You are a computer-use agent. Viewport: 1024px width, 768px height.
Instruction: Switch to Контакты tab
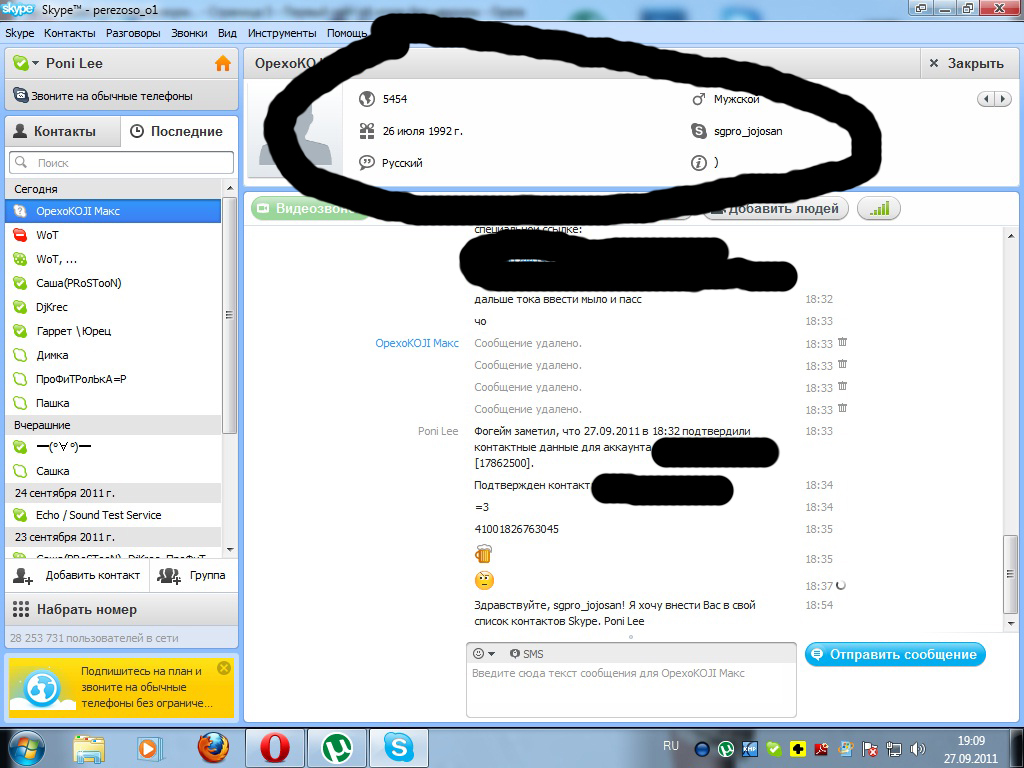(x=63, y=131)
